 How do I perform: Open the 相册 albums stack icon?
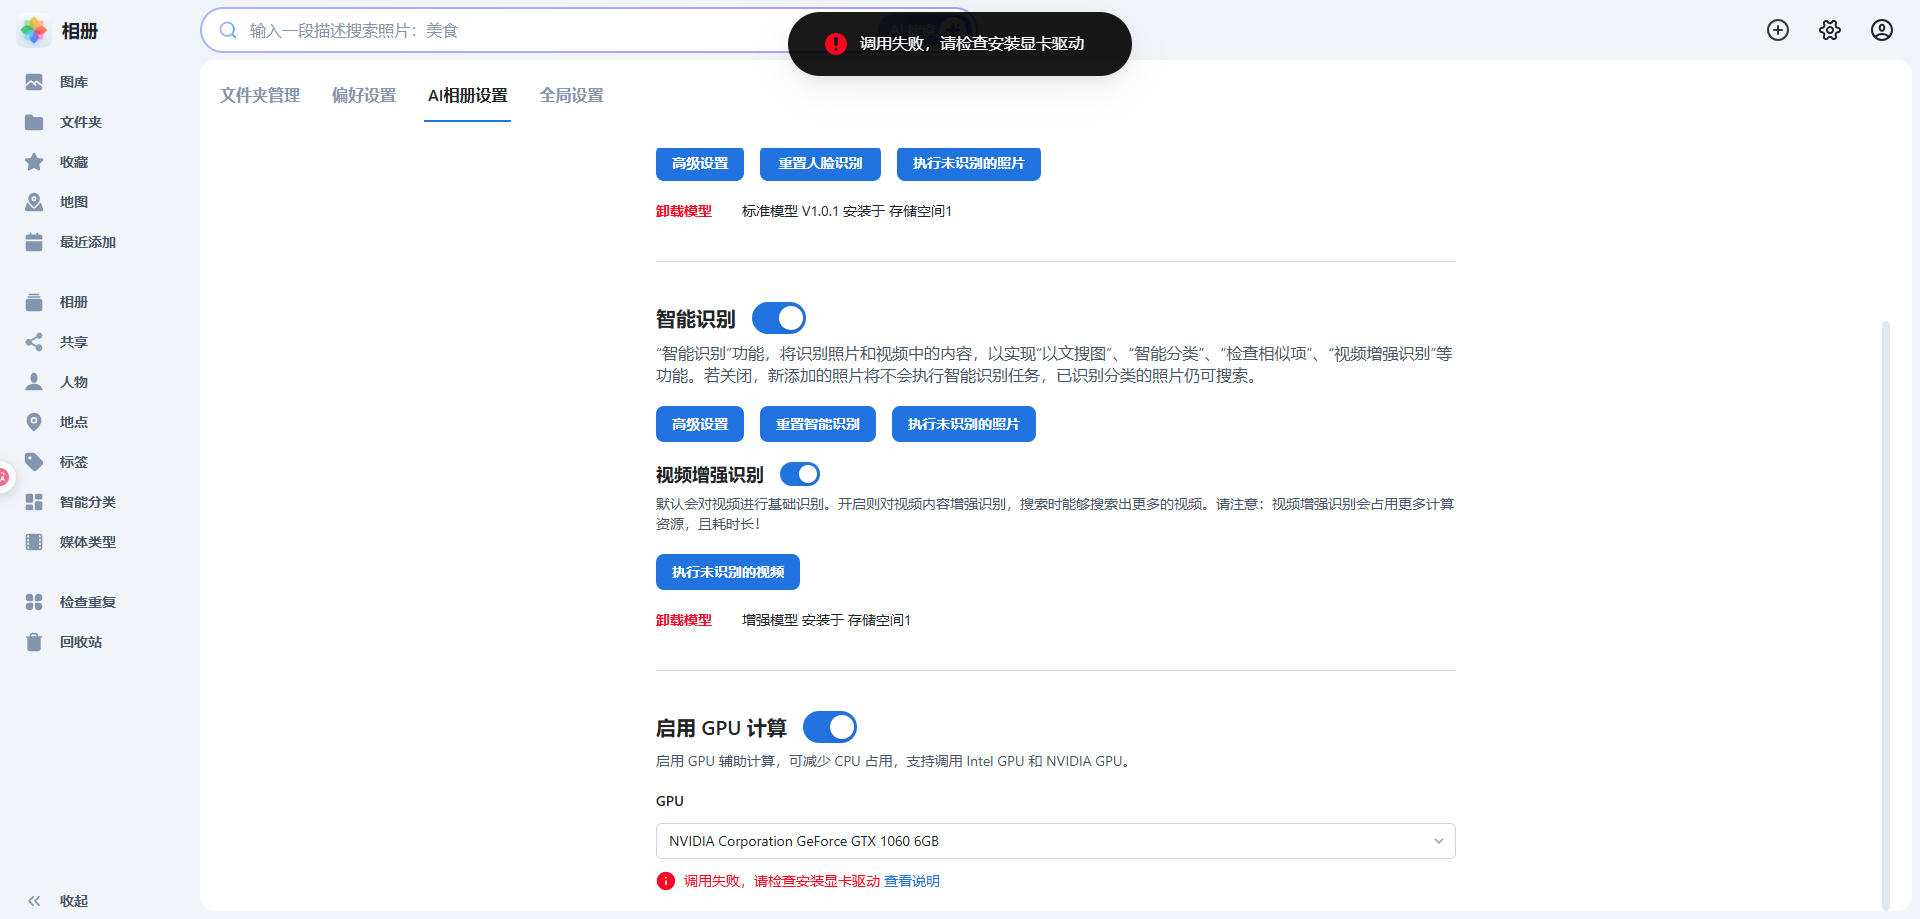(x=34, y=302)
